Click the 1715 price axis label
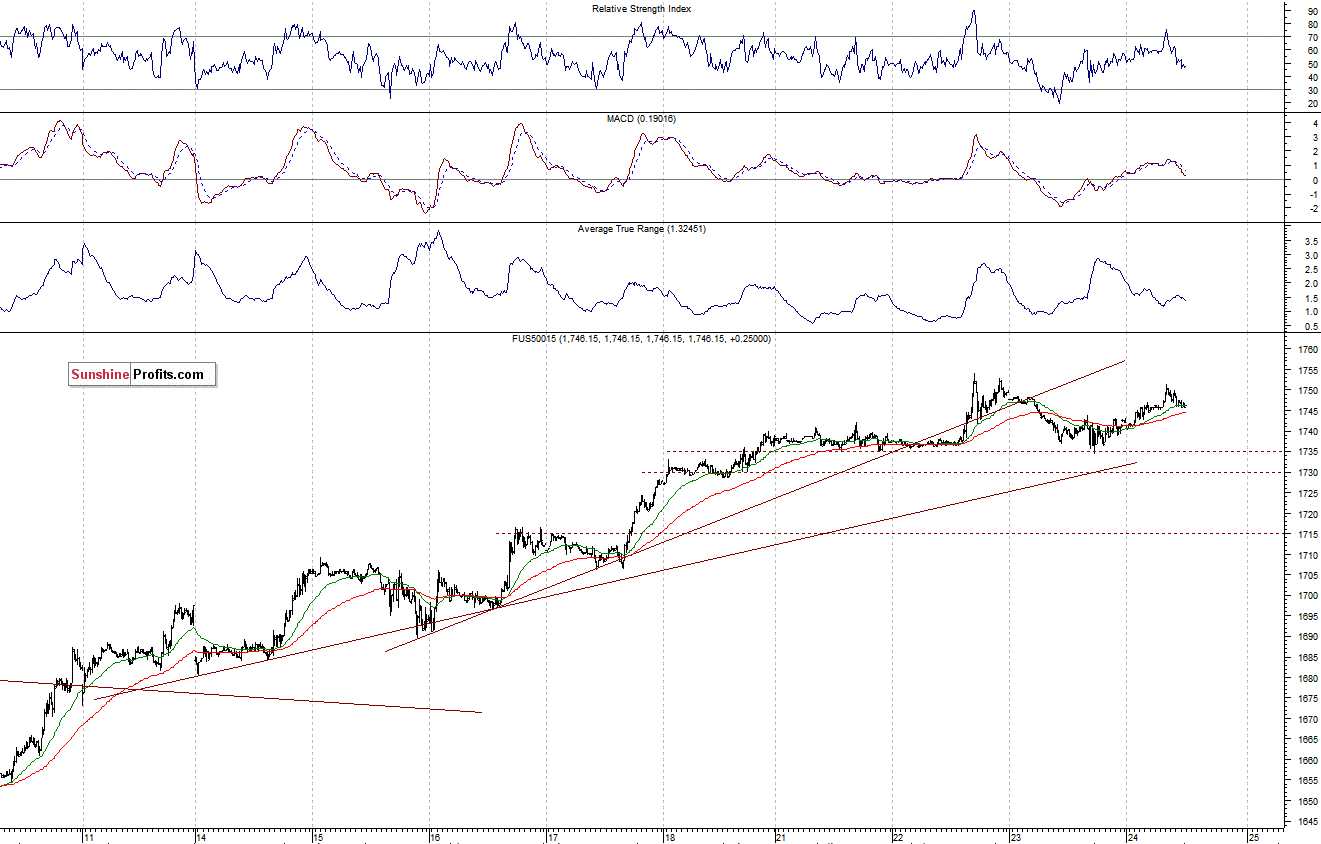This screenshot has width=1321, height=844. (1307, 535)
